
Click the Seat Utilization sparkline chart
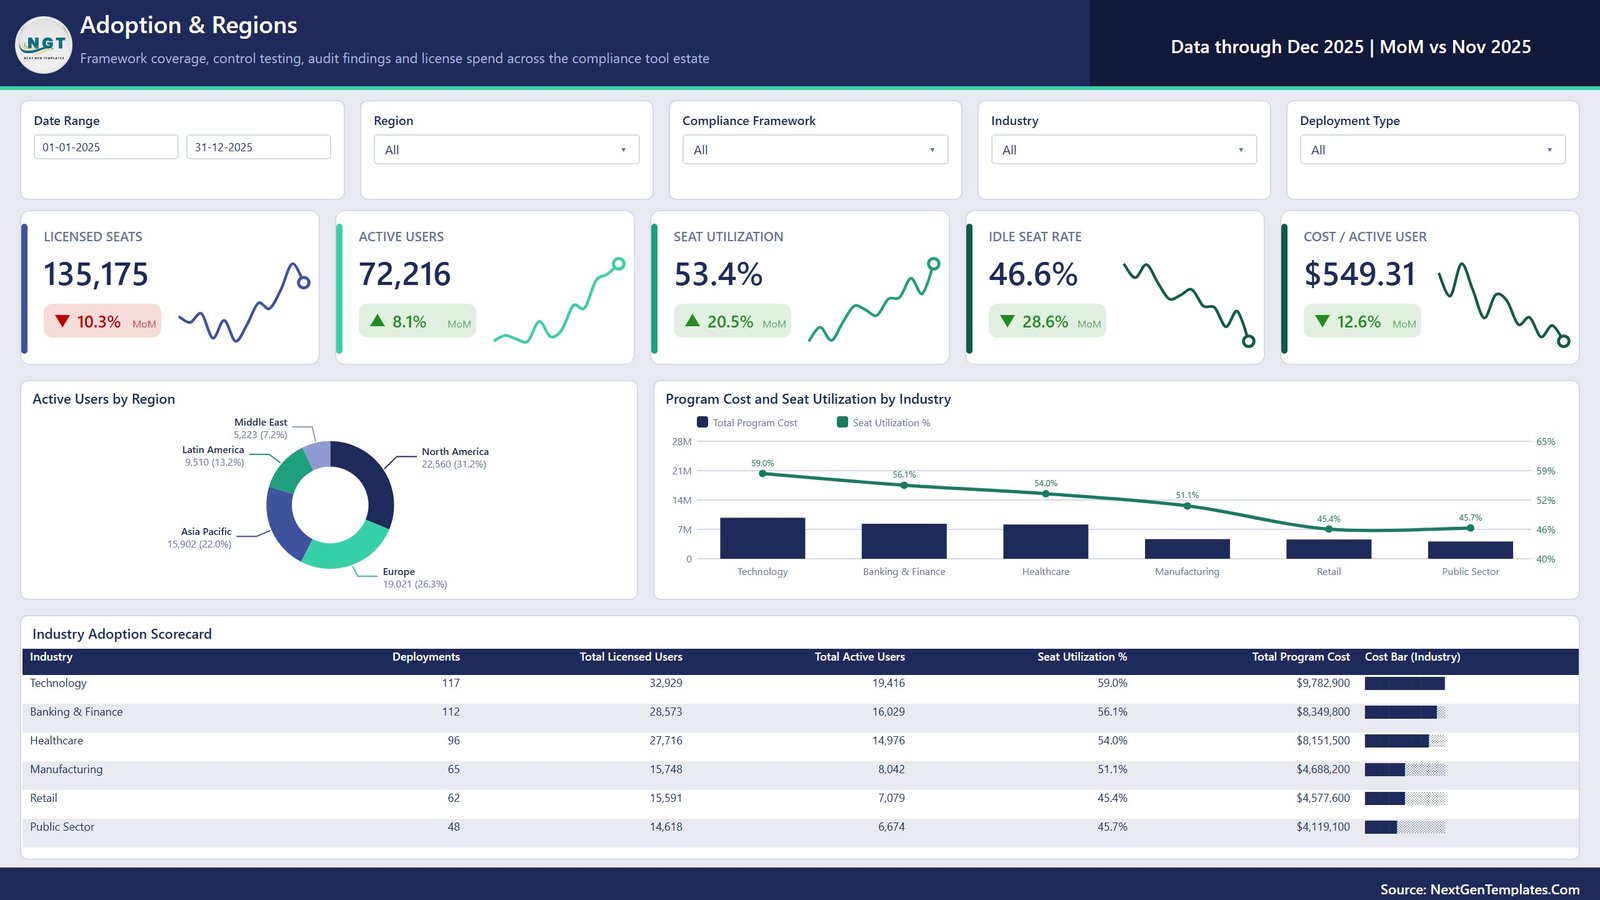point(874,300)
